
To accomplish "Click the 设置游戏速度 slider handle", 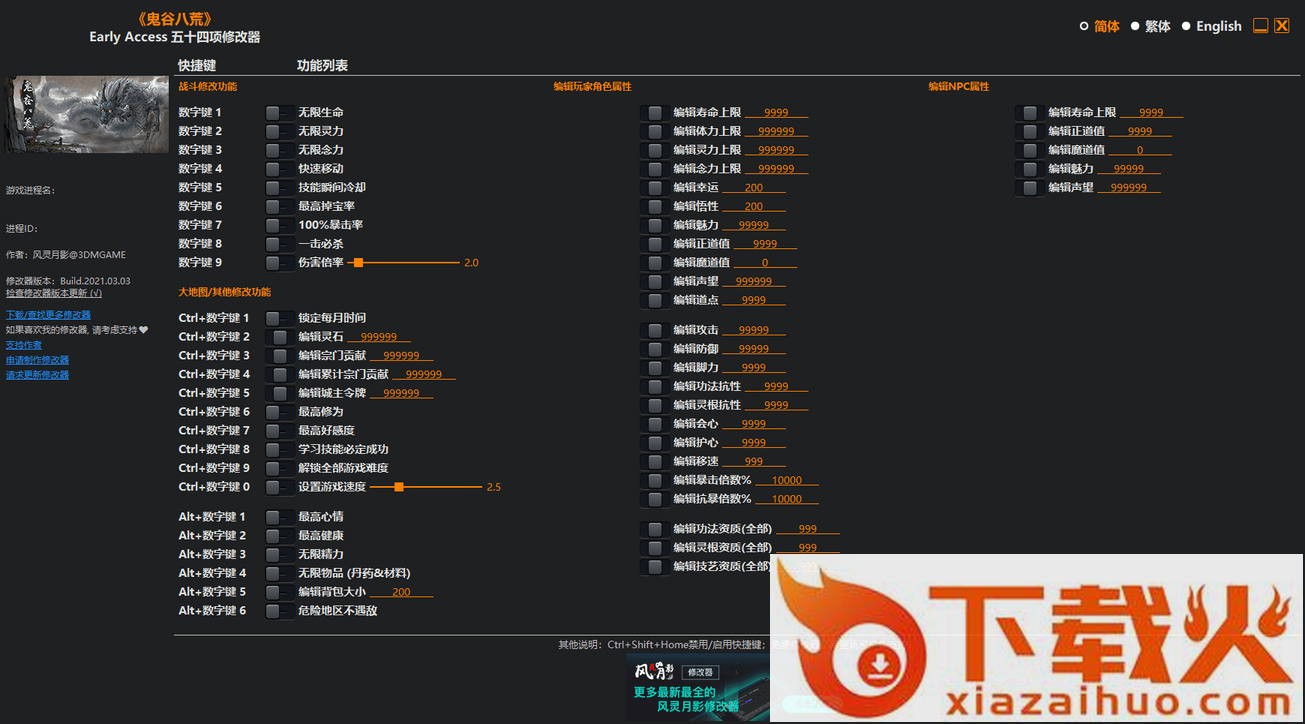I will point(399,487).
